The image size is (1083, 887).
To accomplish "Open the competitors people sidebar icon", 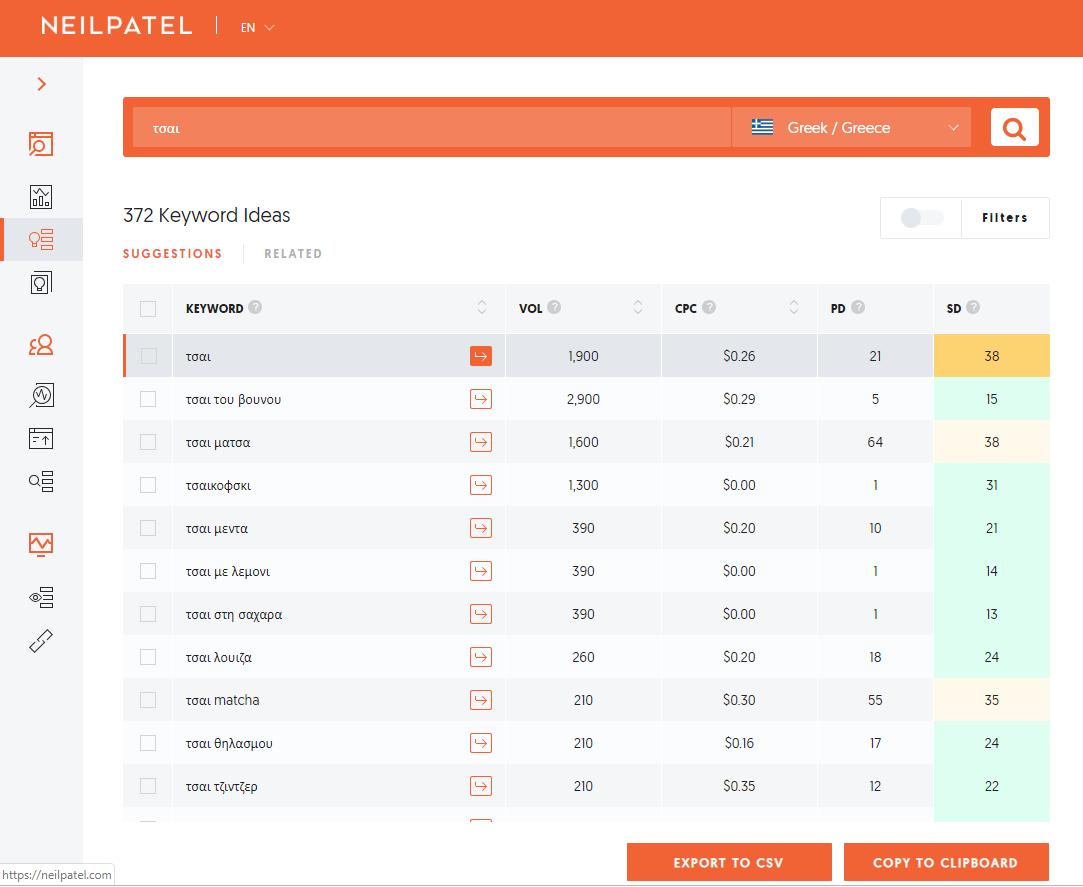I will pos(41,346).
